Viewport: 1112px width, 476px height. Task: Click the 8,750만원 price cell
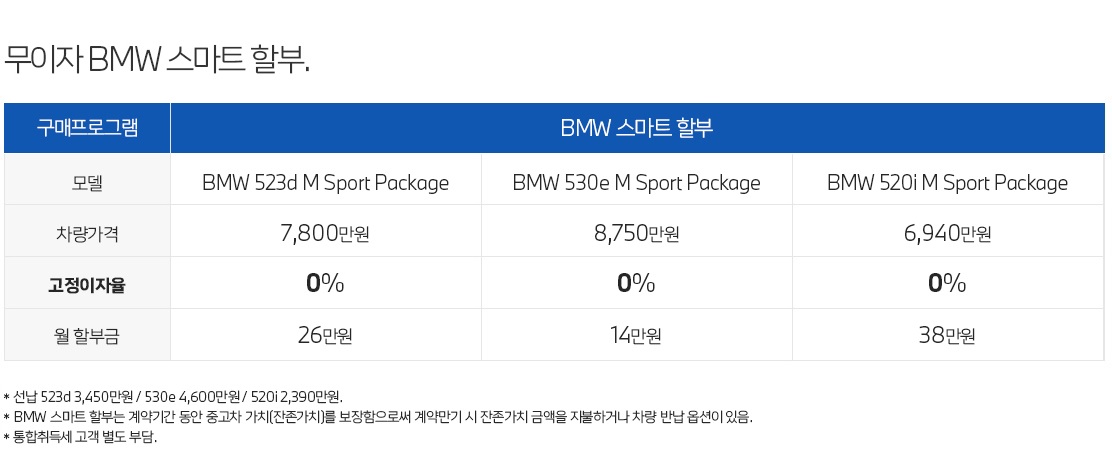click(x=637, y=233)
